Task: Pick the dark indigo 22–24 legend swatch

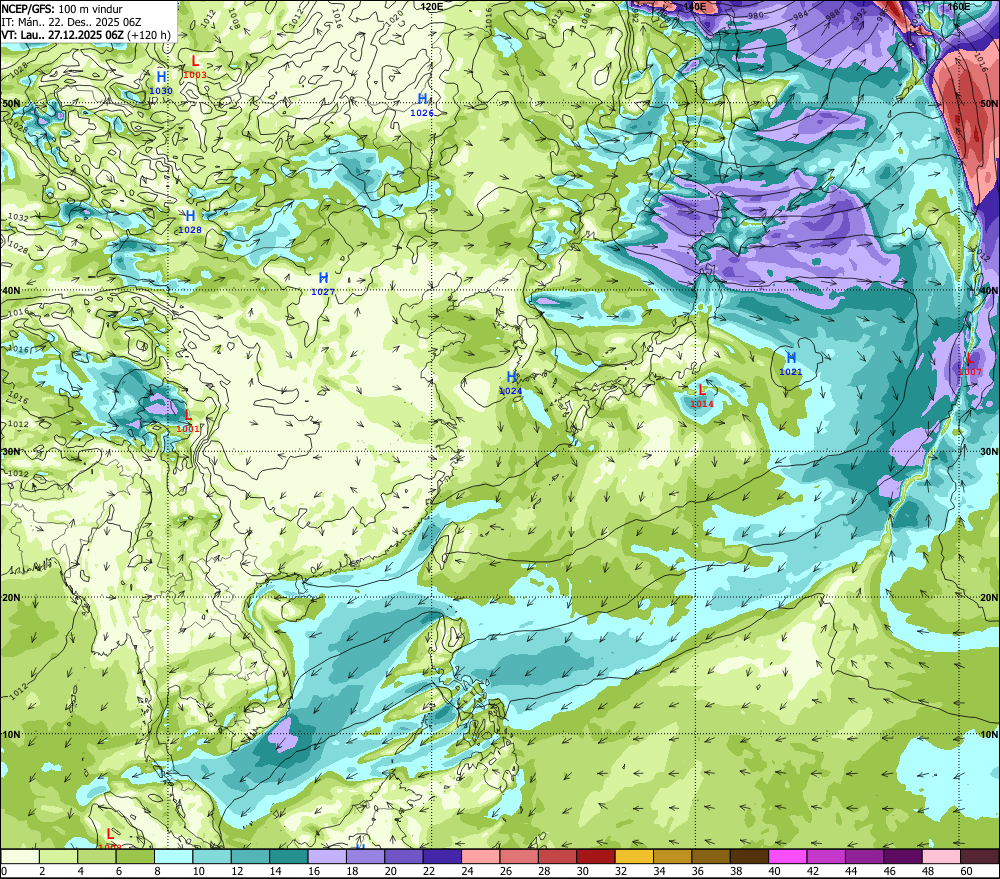Action: coord(442,857)
